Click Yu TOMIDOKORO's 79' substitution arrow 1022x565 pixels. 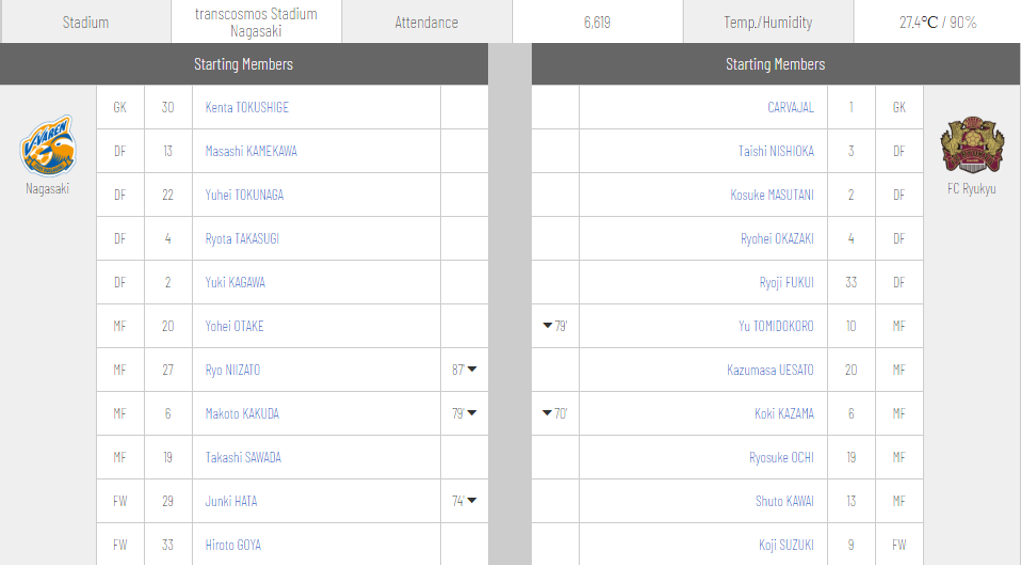coord(547,326)
